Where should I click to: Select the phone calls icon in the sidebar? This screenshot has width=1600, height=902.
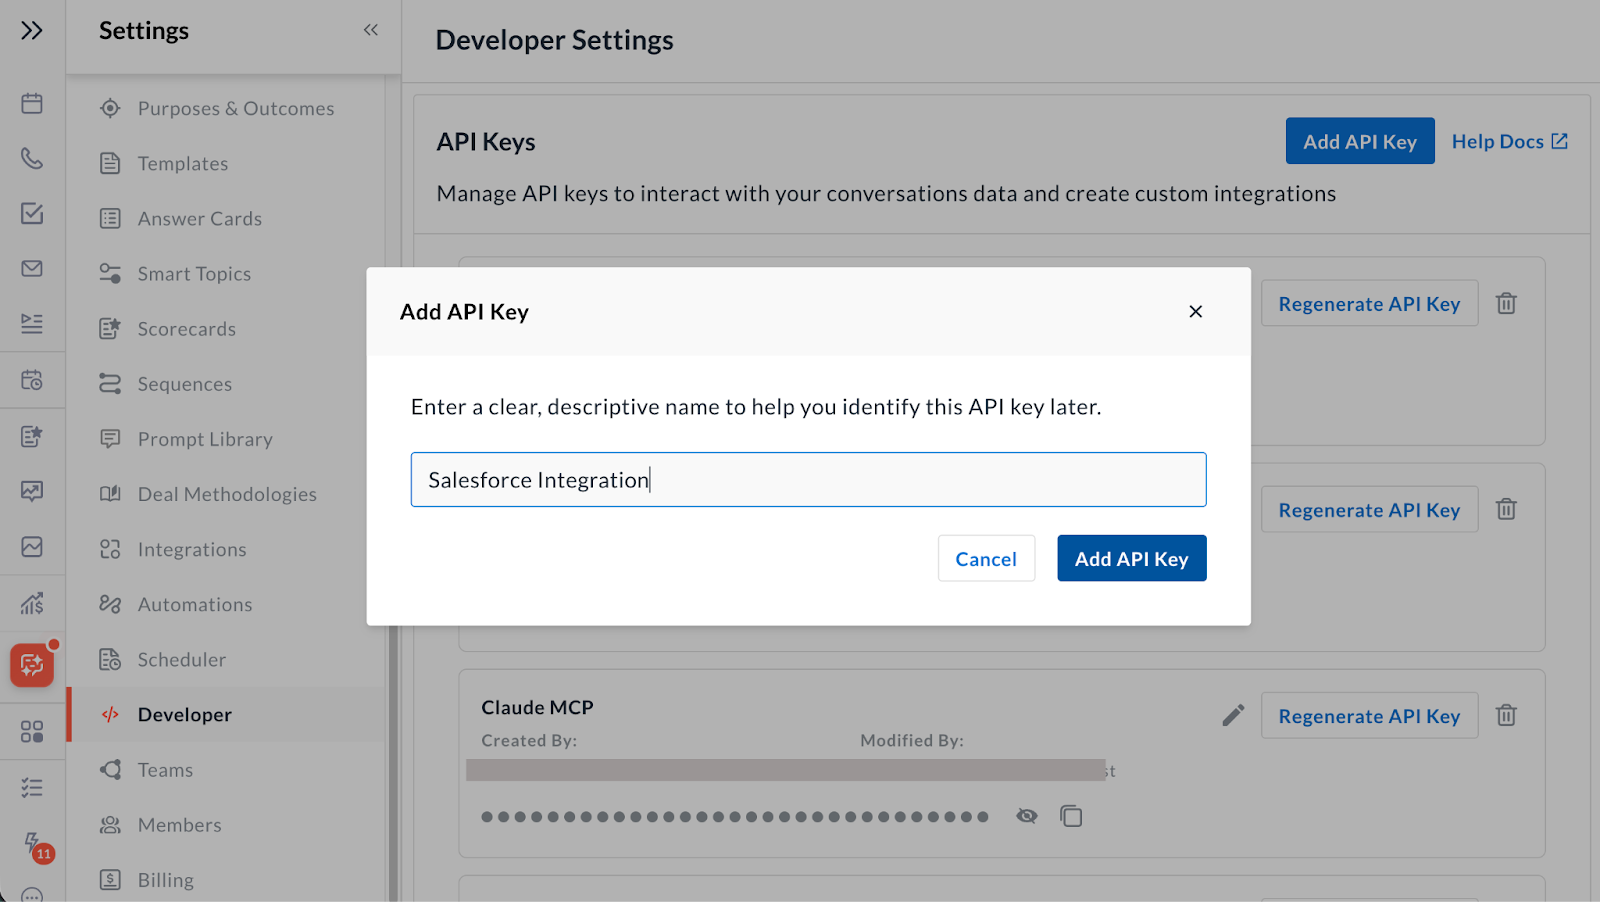pyautogui.click(x=32, y=158)
